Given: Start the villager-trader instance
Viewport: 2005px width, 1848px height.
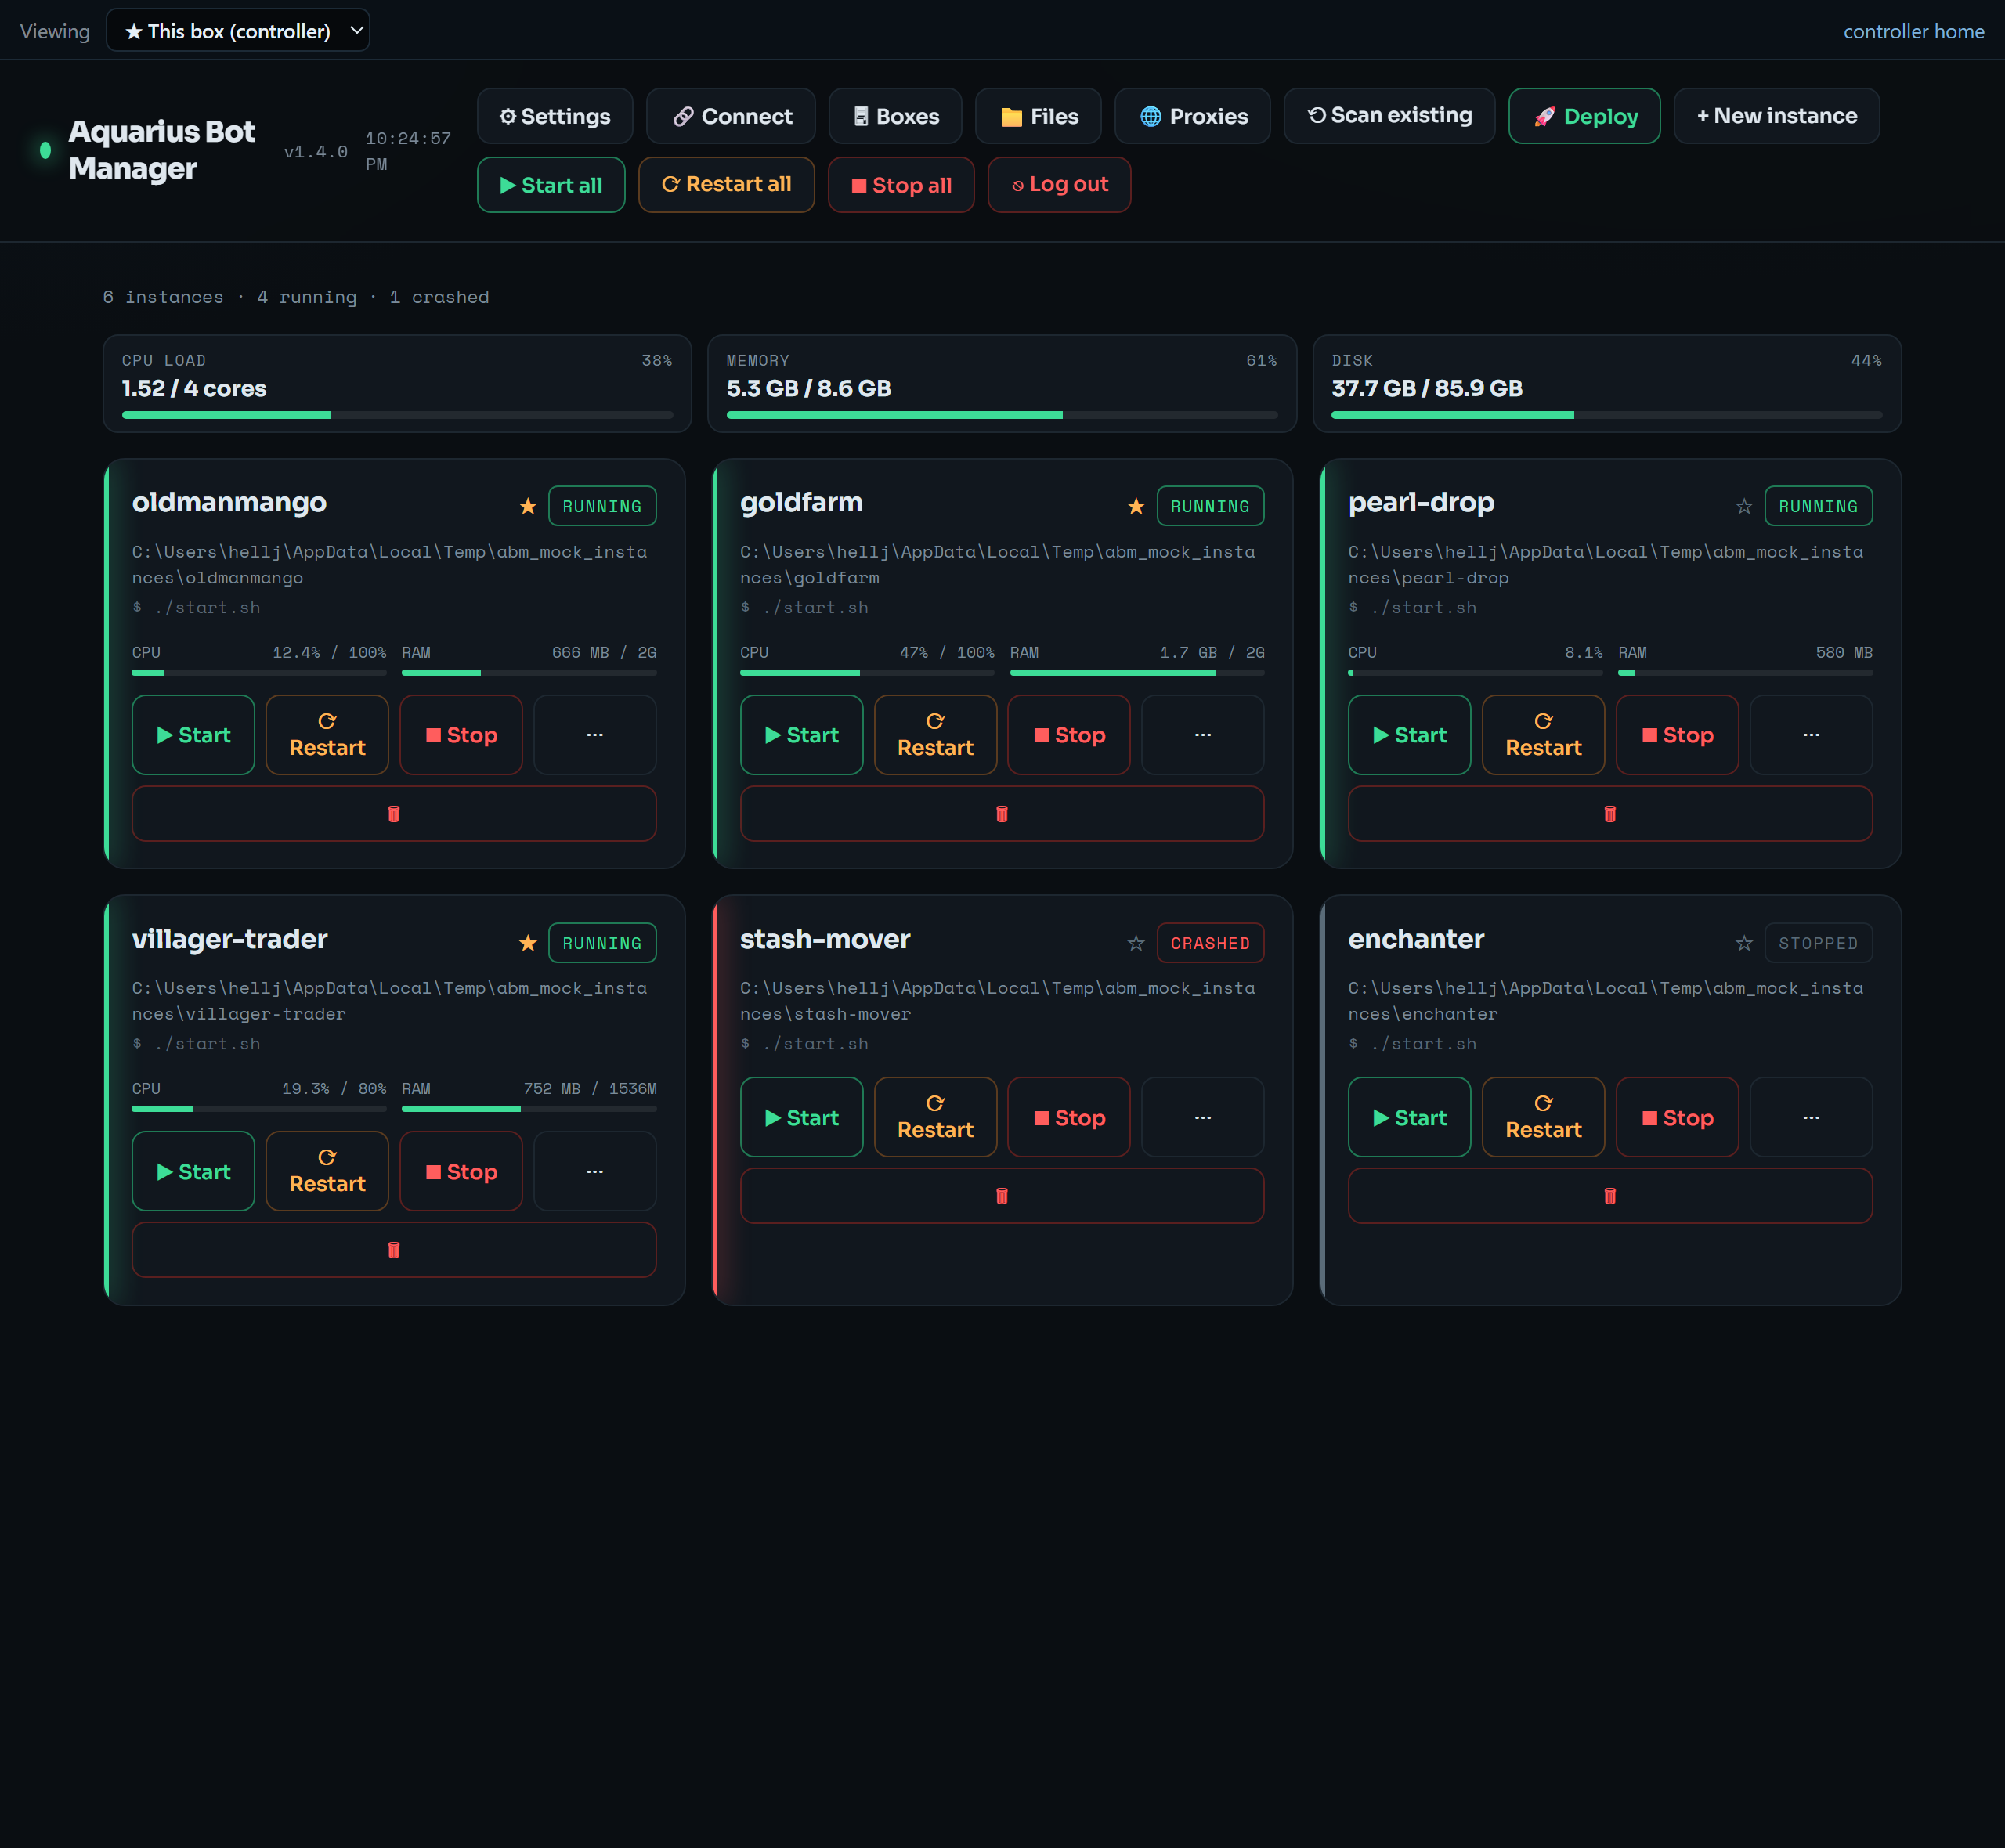Looking at the screenshot, I should tap(193, 1171).
